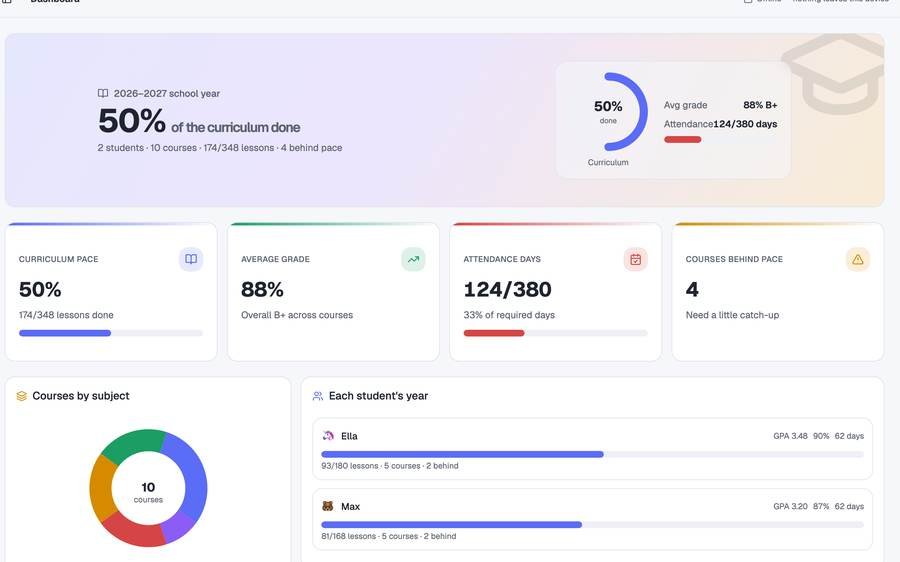The width and height of the screenshot is (900, 562).
Task: Click the '4' courses behind pace value
Action: (692, 289)
